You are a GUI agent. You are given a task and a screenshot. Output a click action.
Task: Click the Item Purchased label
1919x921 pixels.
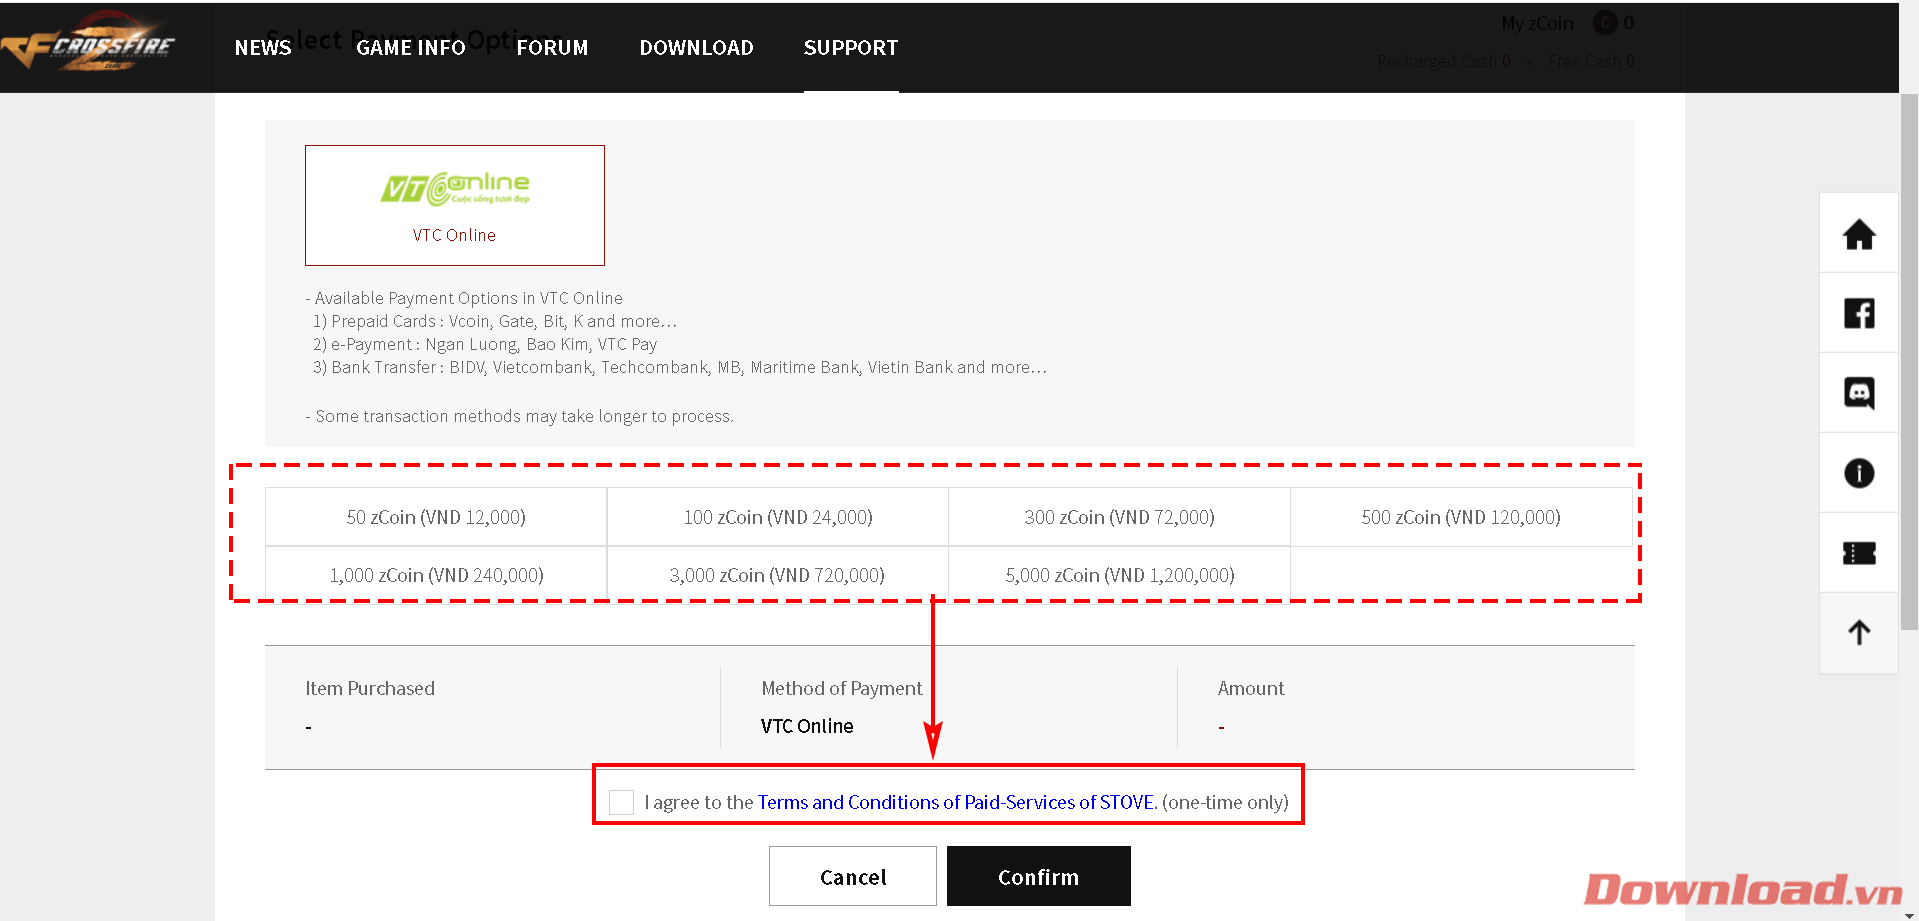click(x=370, y=688)
